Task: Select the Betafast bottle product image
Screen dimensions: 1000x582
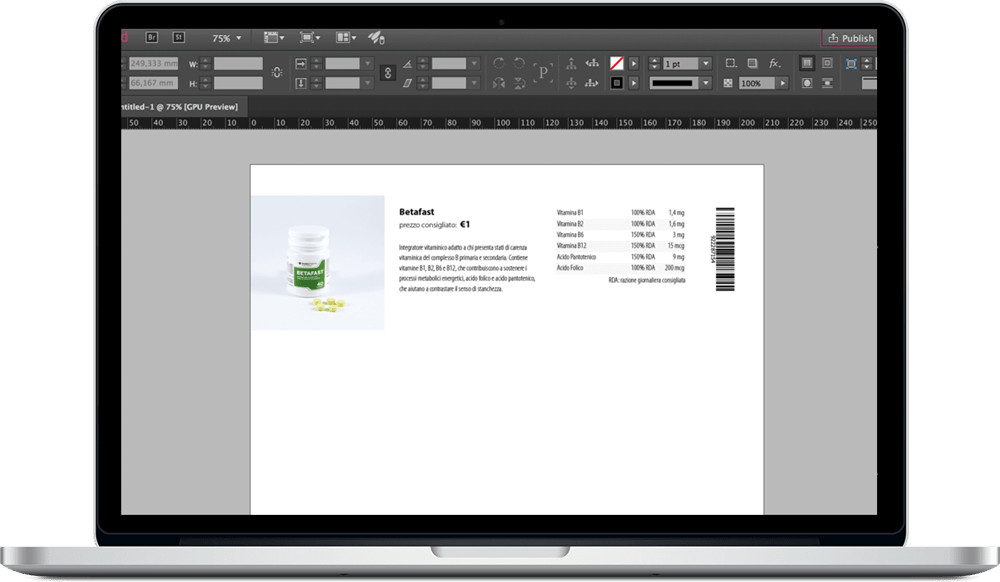Action: [x=318, y=263]
